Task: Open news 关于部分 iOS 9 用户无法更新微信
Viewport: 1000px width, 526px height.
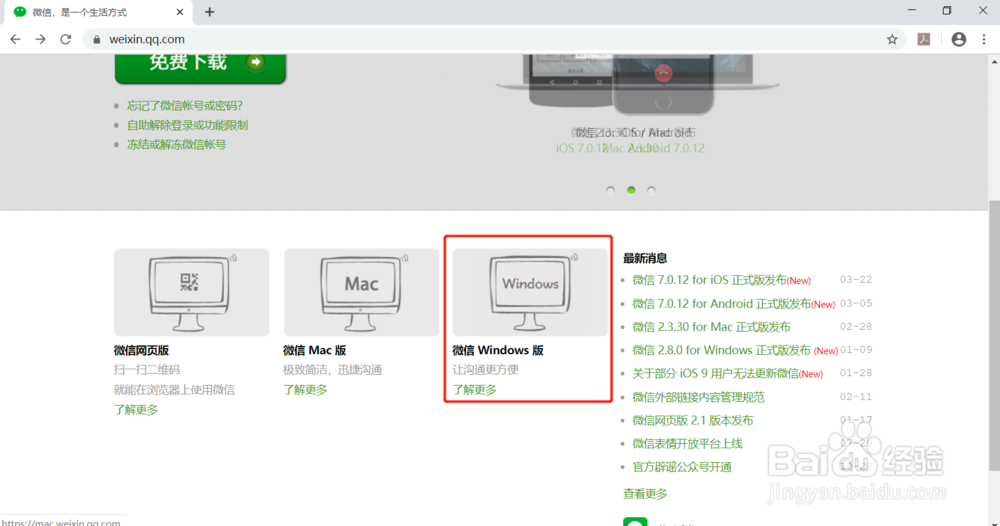Action: coord(716,374)
